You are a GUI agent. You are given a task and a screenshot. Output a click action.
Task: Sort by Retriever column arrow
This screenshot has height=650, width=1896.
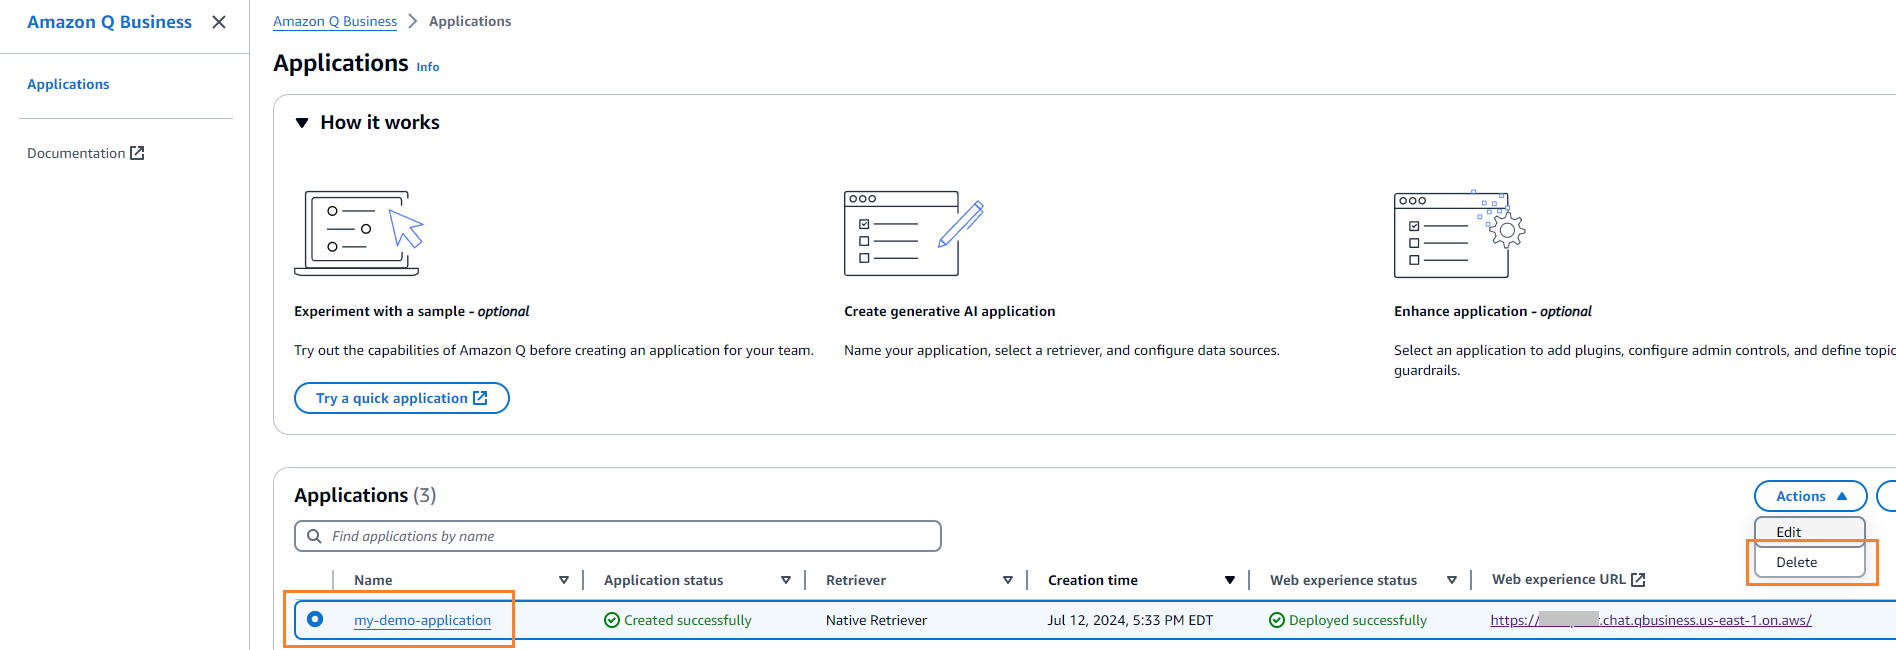pyautogui.click(x=1008, y=580)
